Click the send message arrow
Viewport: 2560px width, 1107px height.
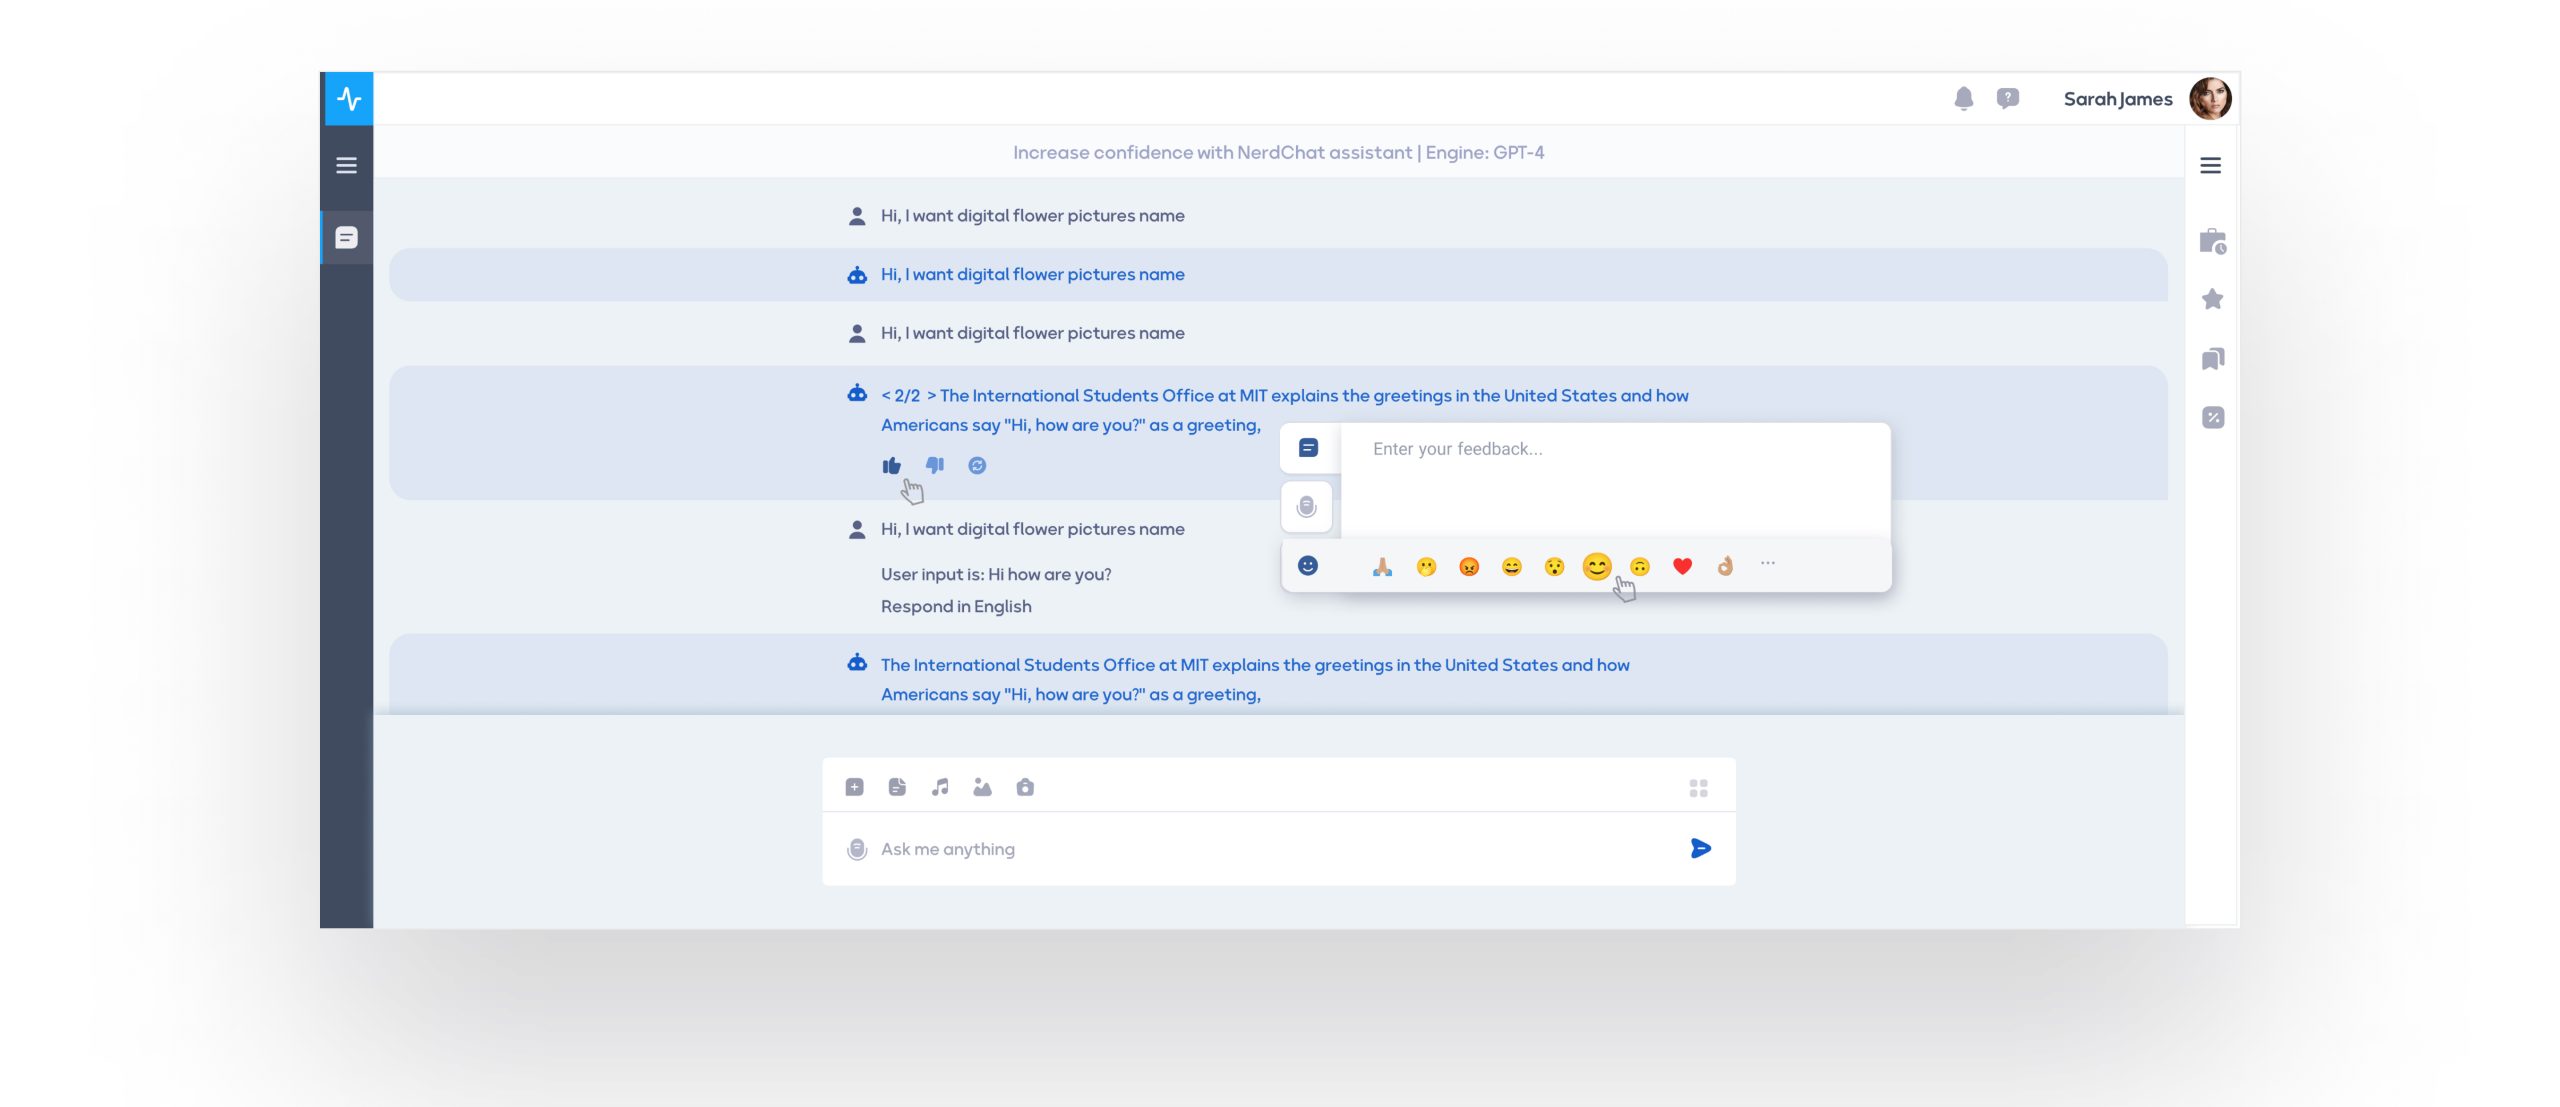coord(1700,848)
